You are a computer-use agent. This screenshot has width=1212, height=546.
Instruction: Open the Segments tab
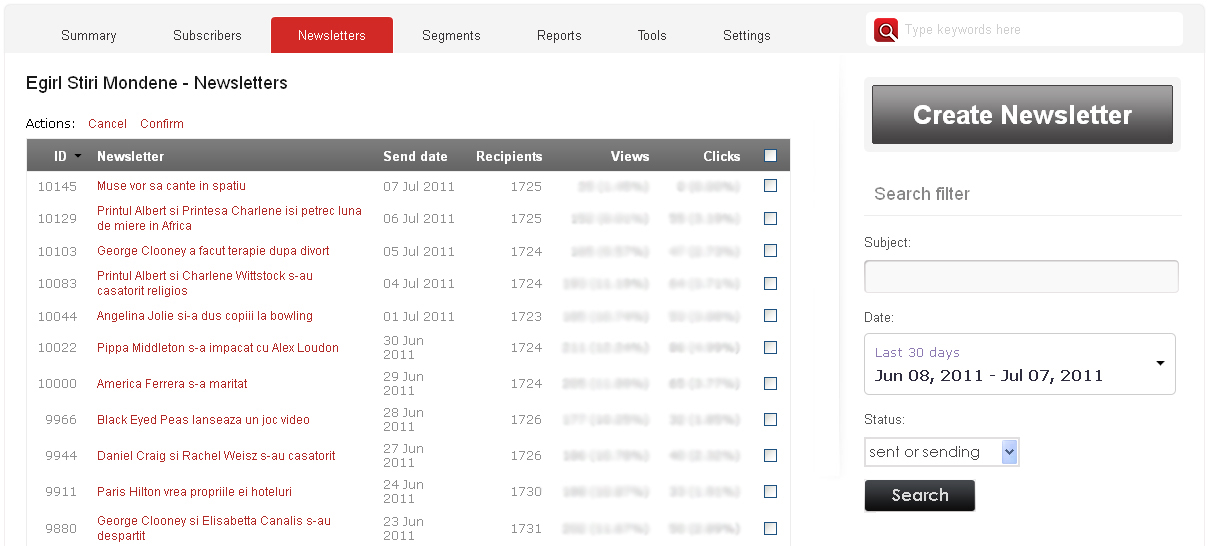[451, 36]
